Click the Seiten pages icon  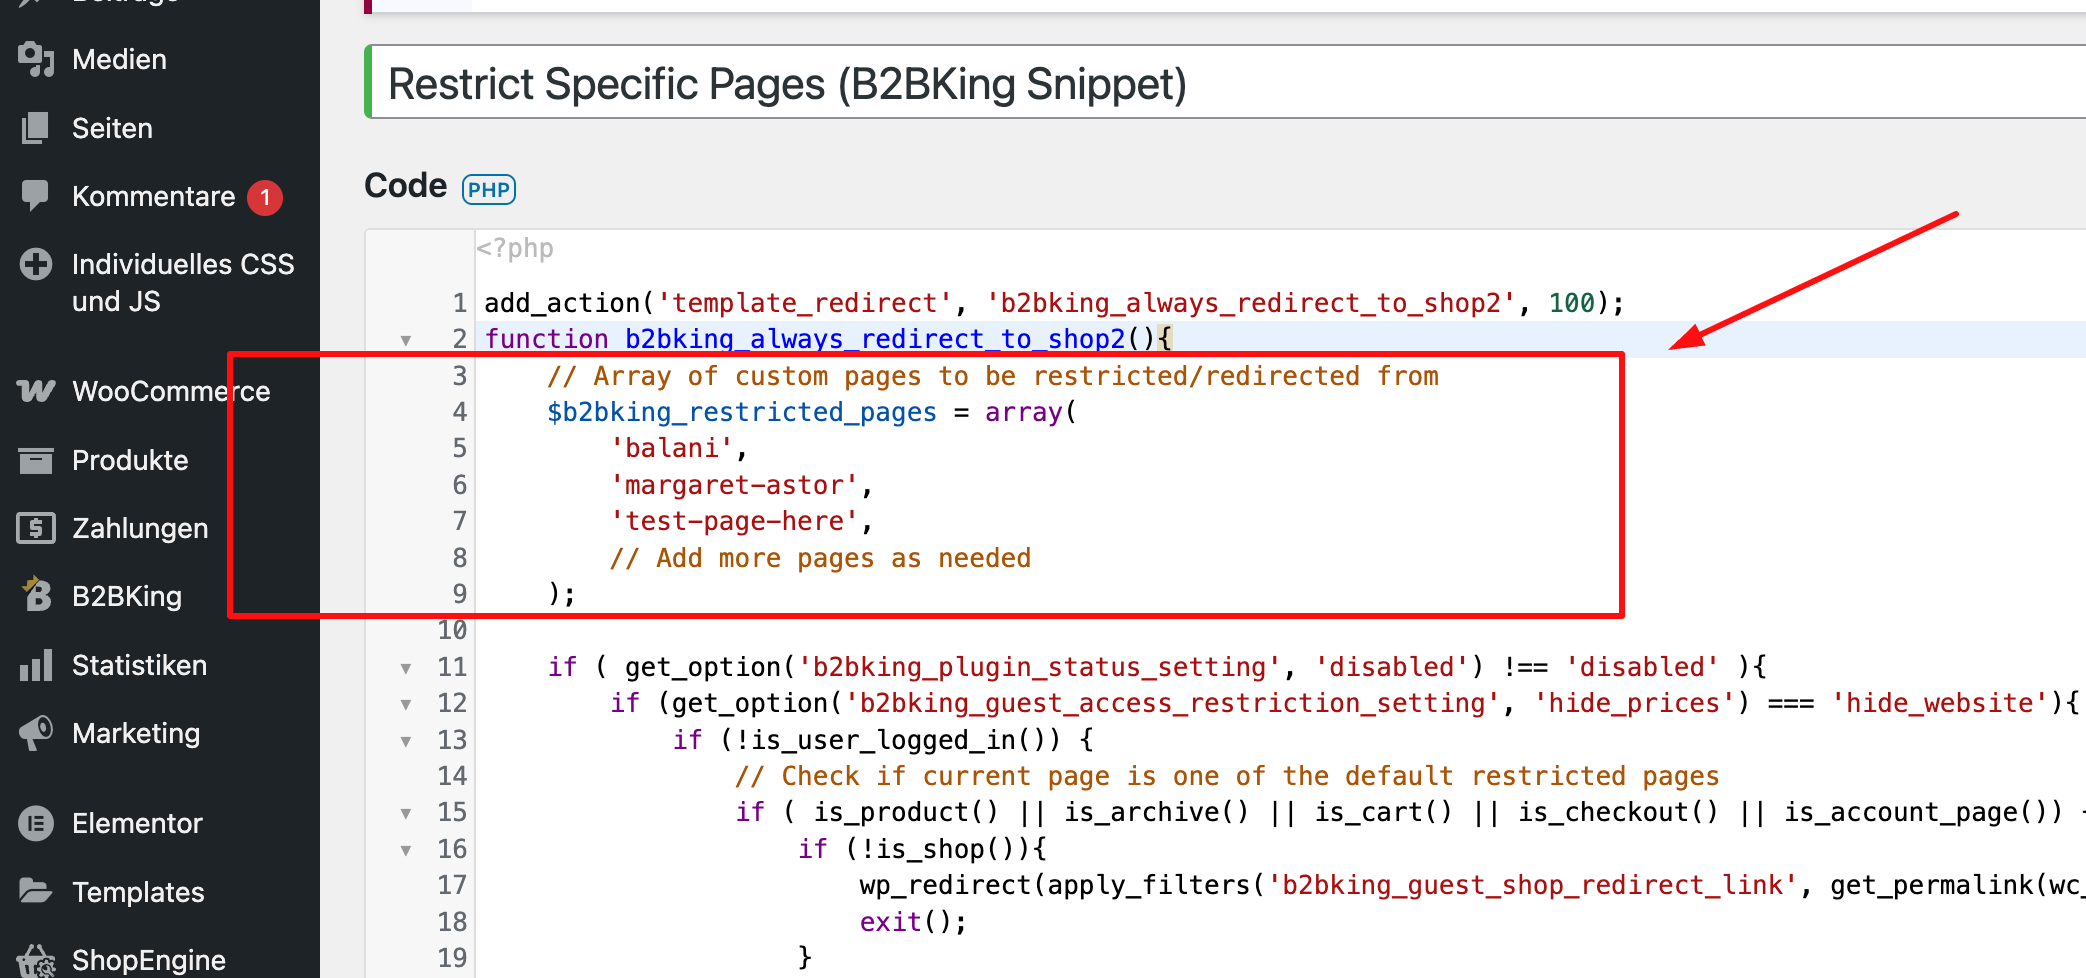click(x=36, y=128)
